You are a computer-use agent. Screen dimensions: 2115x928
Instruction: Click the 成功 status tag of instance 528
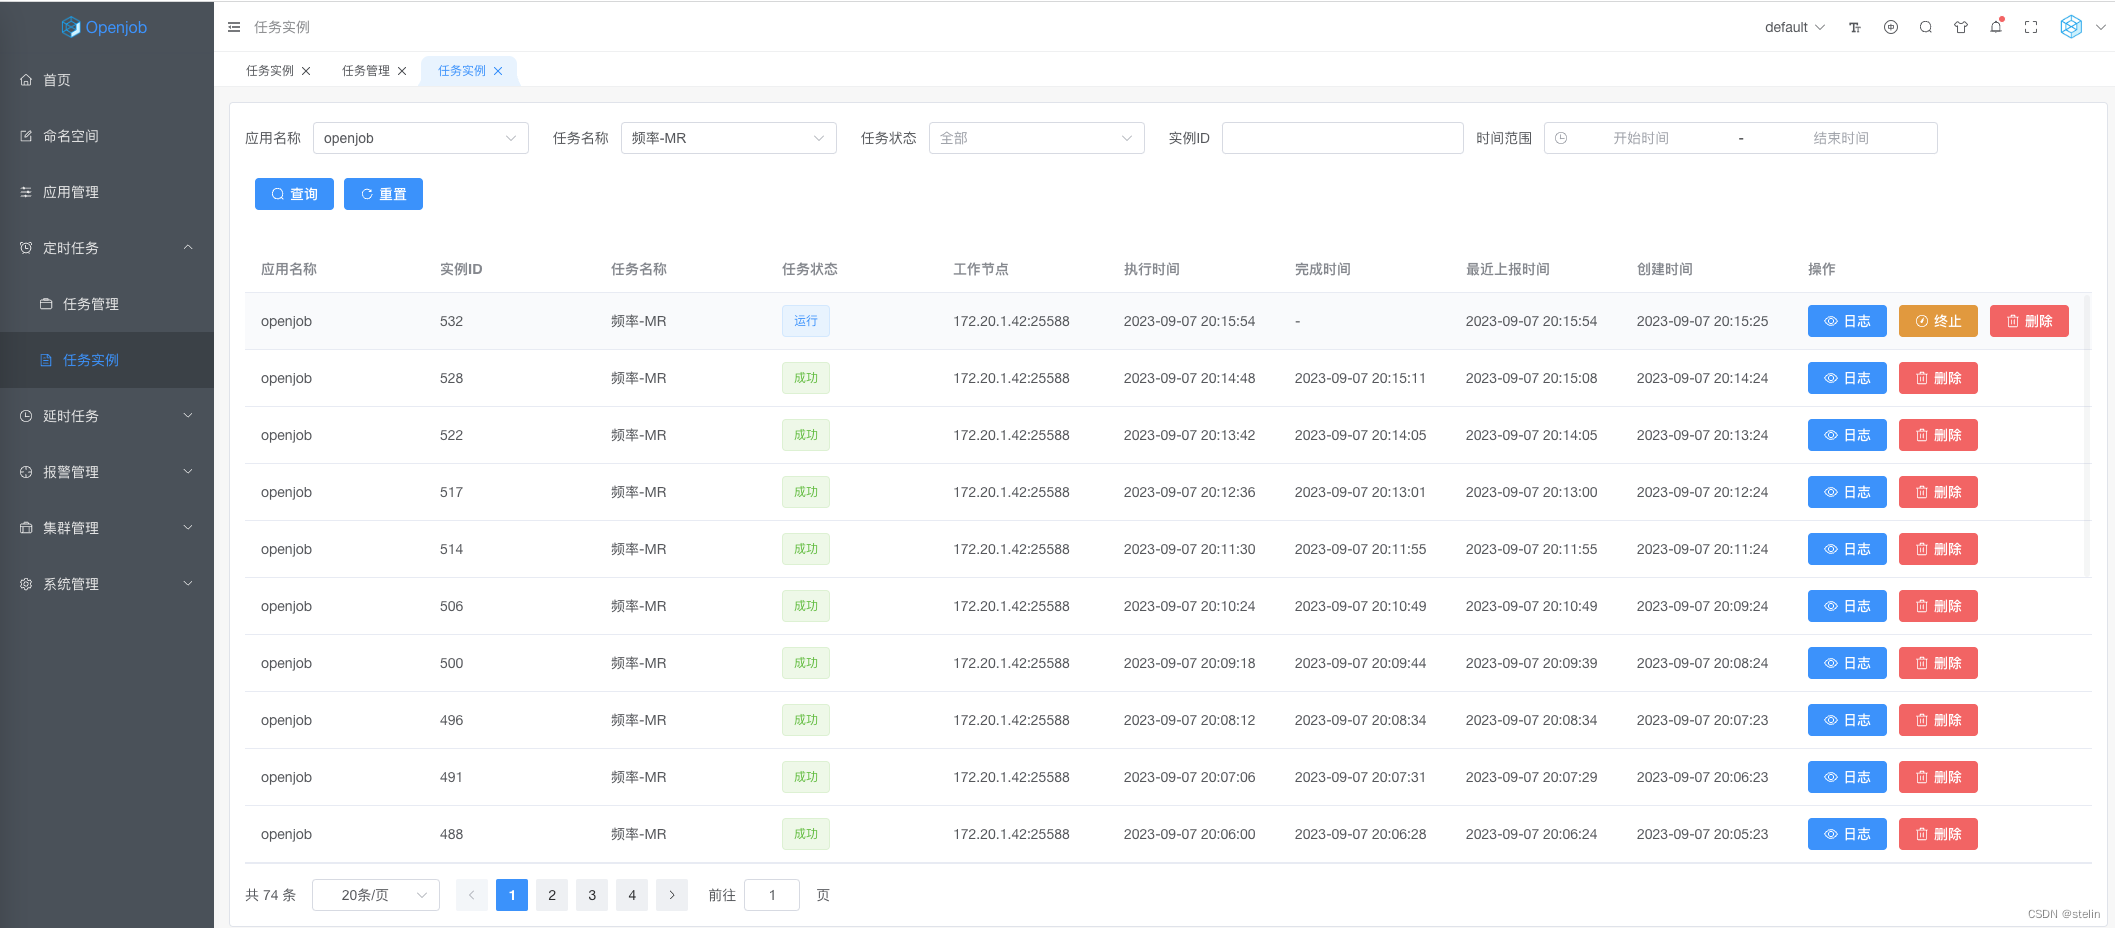pyautogui.click(x=806, y=378)
